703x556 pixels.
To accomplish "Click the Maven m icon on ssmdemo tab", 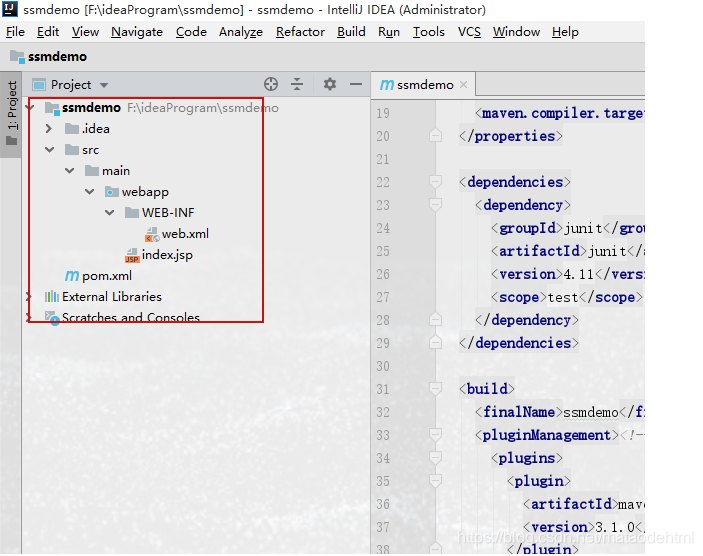I will pos(386,84).
